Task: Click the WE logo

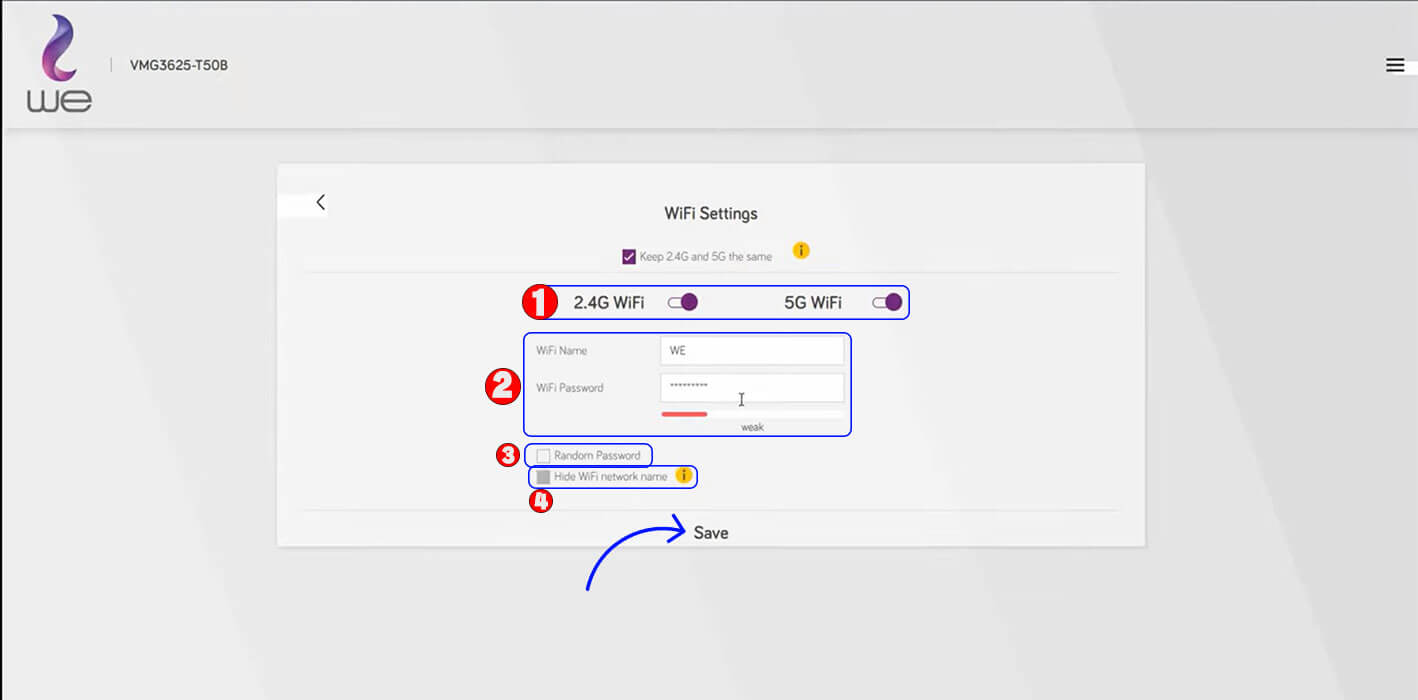Action: coord(59,64)
